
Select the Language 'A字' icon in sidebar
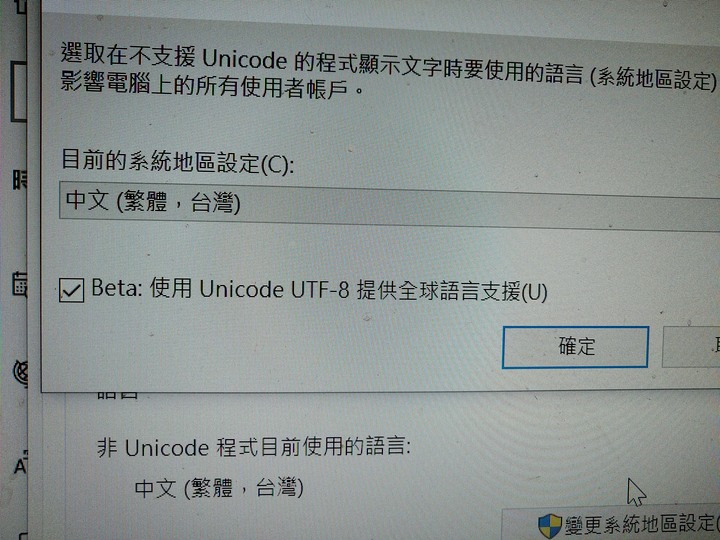(x=21, y=464)
